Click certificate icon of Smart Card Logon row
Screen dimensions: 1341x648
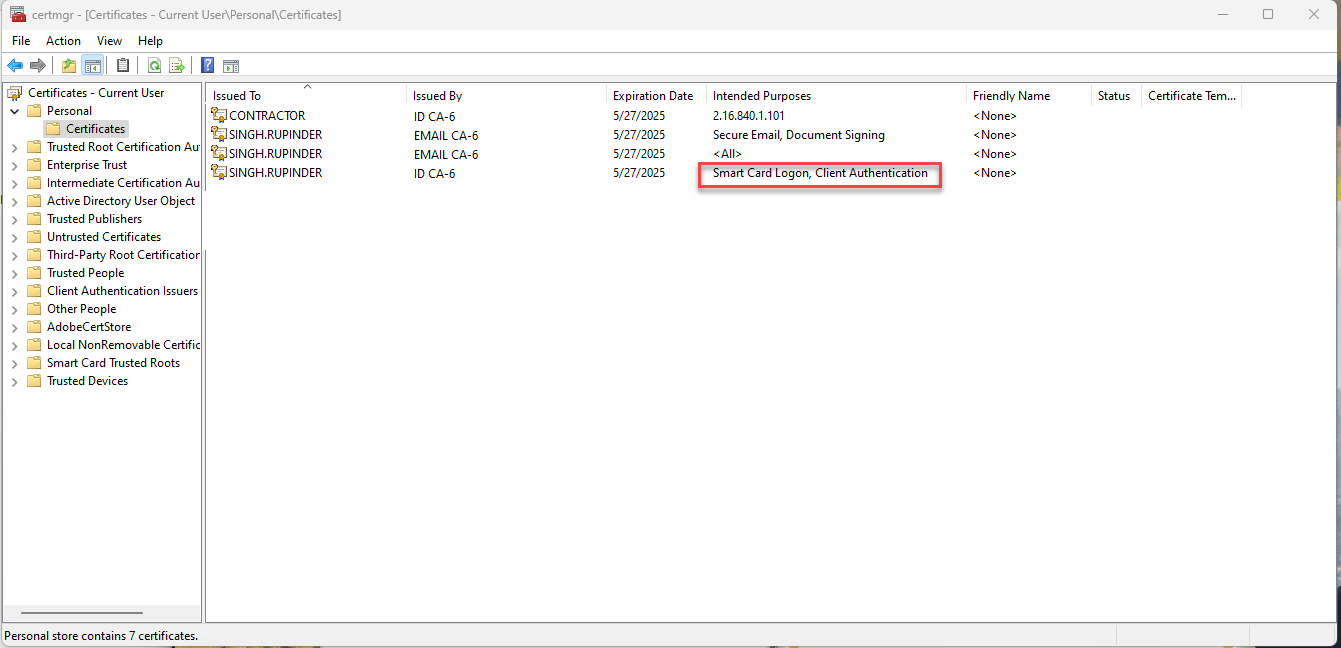(220, 173)
